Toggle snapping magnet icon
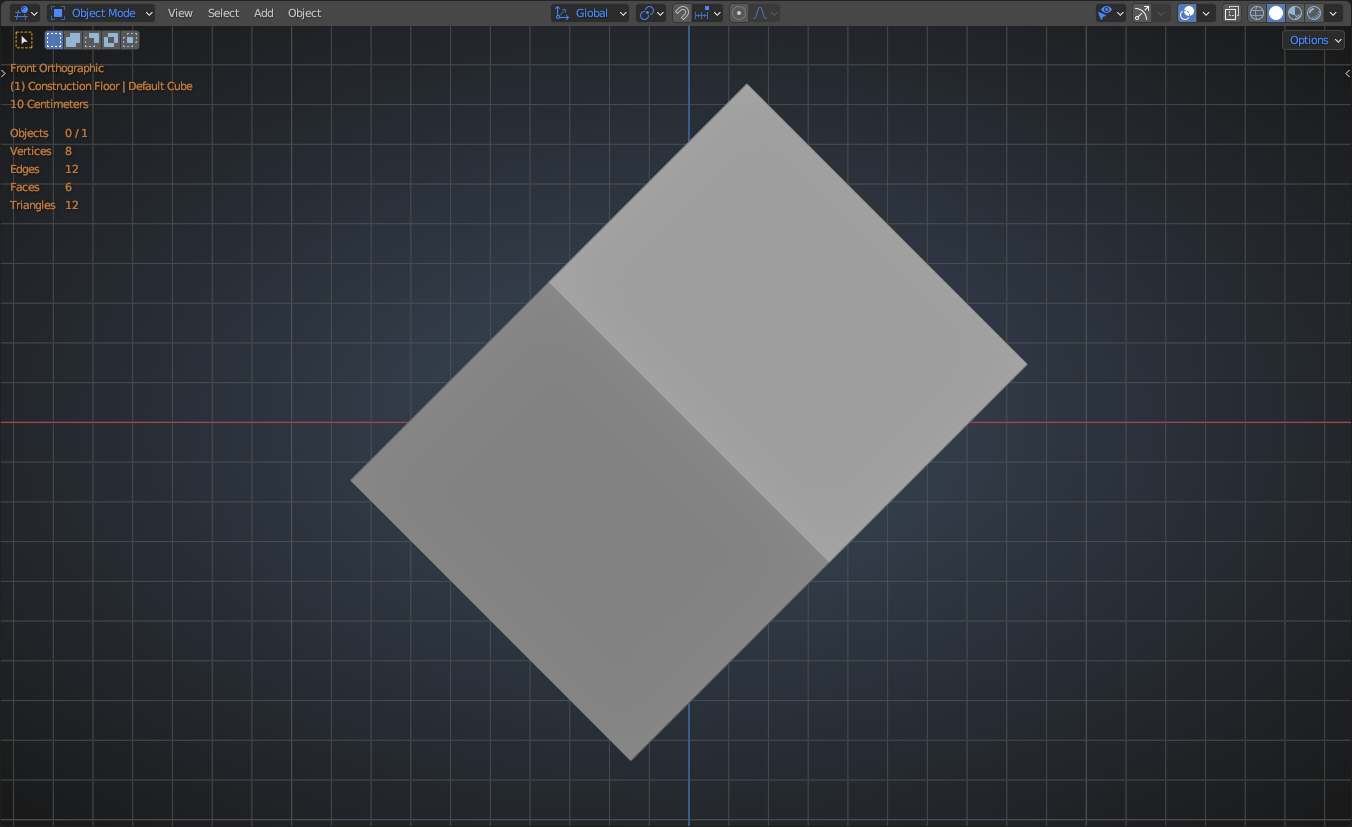The width and height of the screenshot is (1352, 827). (682, 13)
